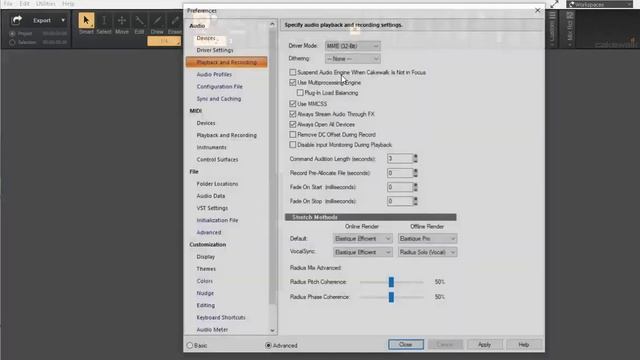
Task: Click the Fade On Start milliseconds field
Action: pos(400,187)
